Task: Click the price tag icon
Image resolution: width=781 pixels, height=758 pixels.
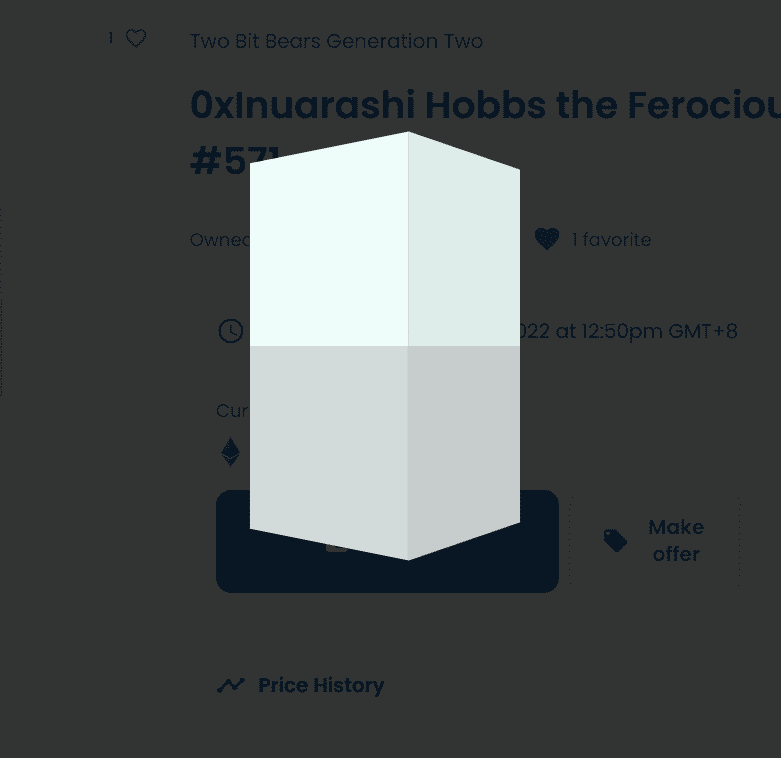Action: pyautogui.click(x=615, y=541)
